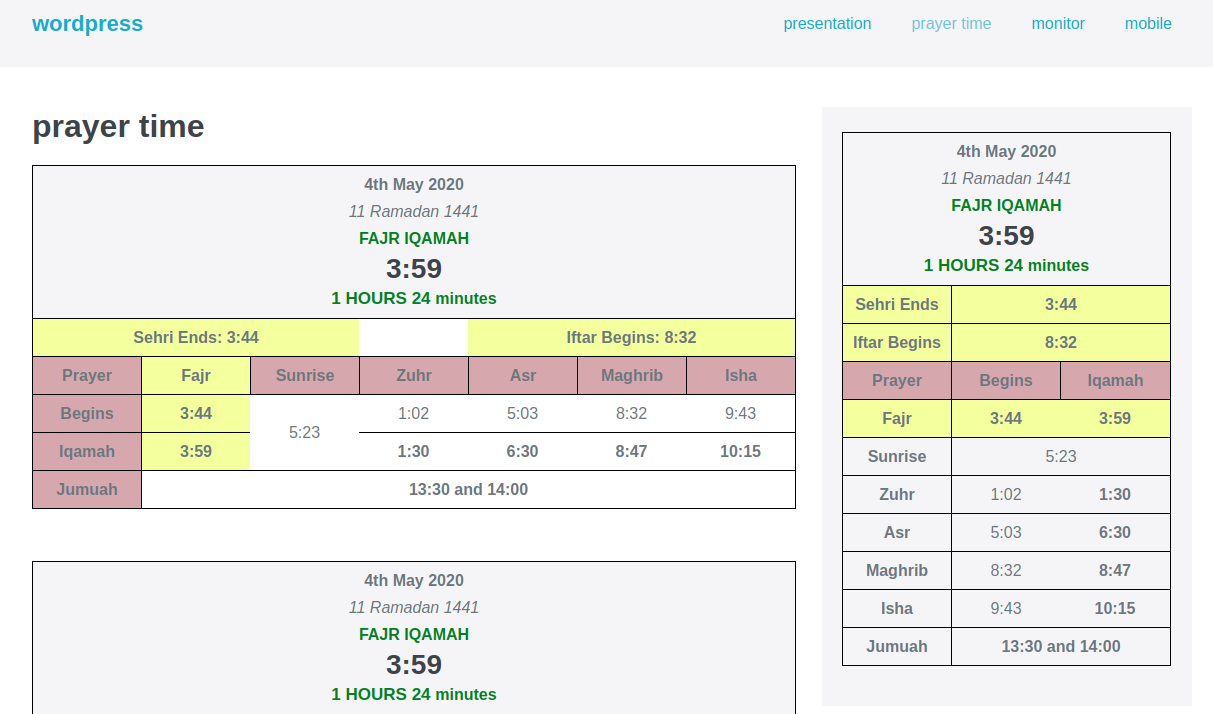
Task: Go to the presentation menu item
Action: (827, 24)
